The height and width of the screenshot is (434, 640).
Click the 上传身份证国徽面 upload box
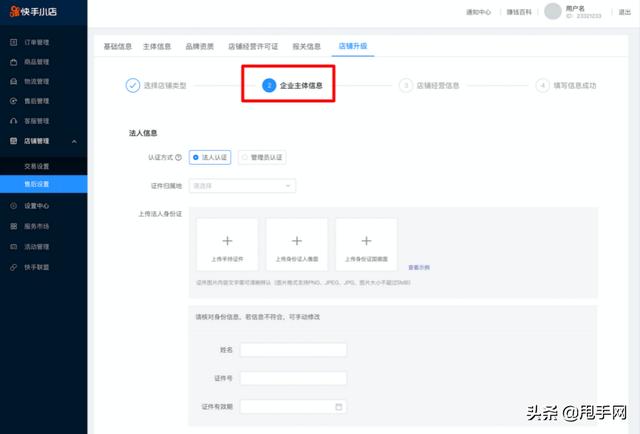pyautogui.click(x=366, y=245)
